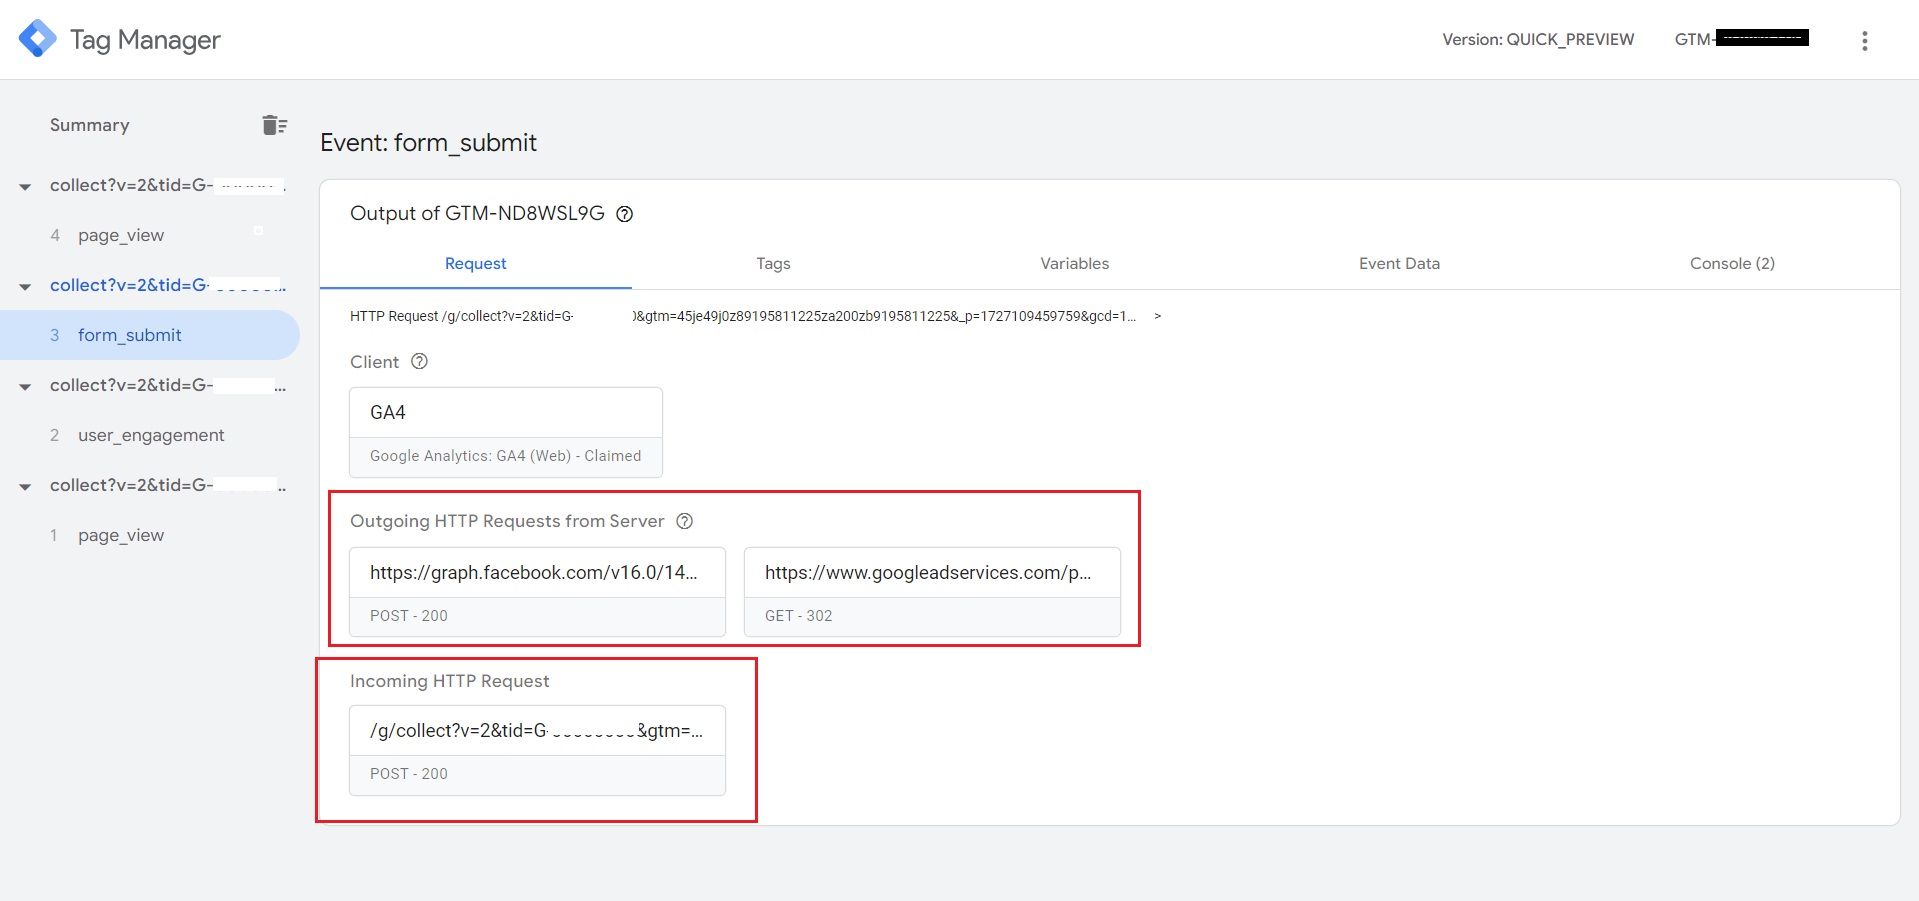Click the Event: form_submit heading

pos(428,143)
